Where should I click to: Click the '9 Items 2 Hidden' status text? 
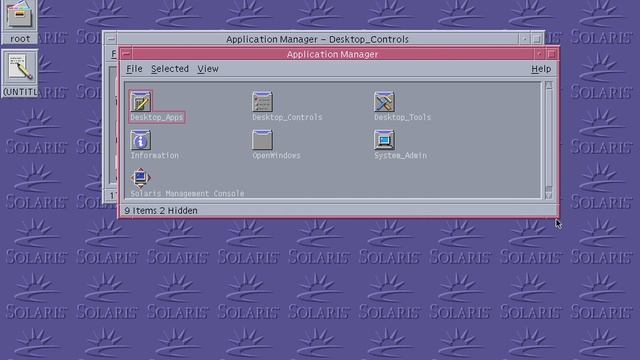161,211
